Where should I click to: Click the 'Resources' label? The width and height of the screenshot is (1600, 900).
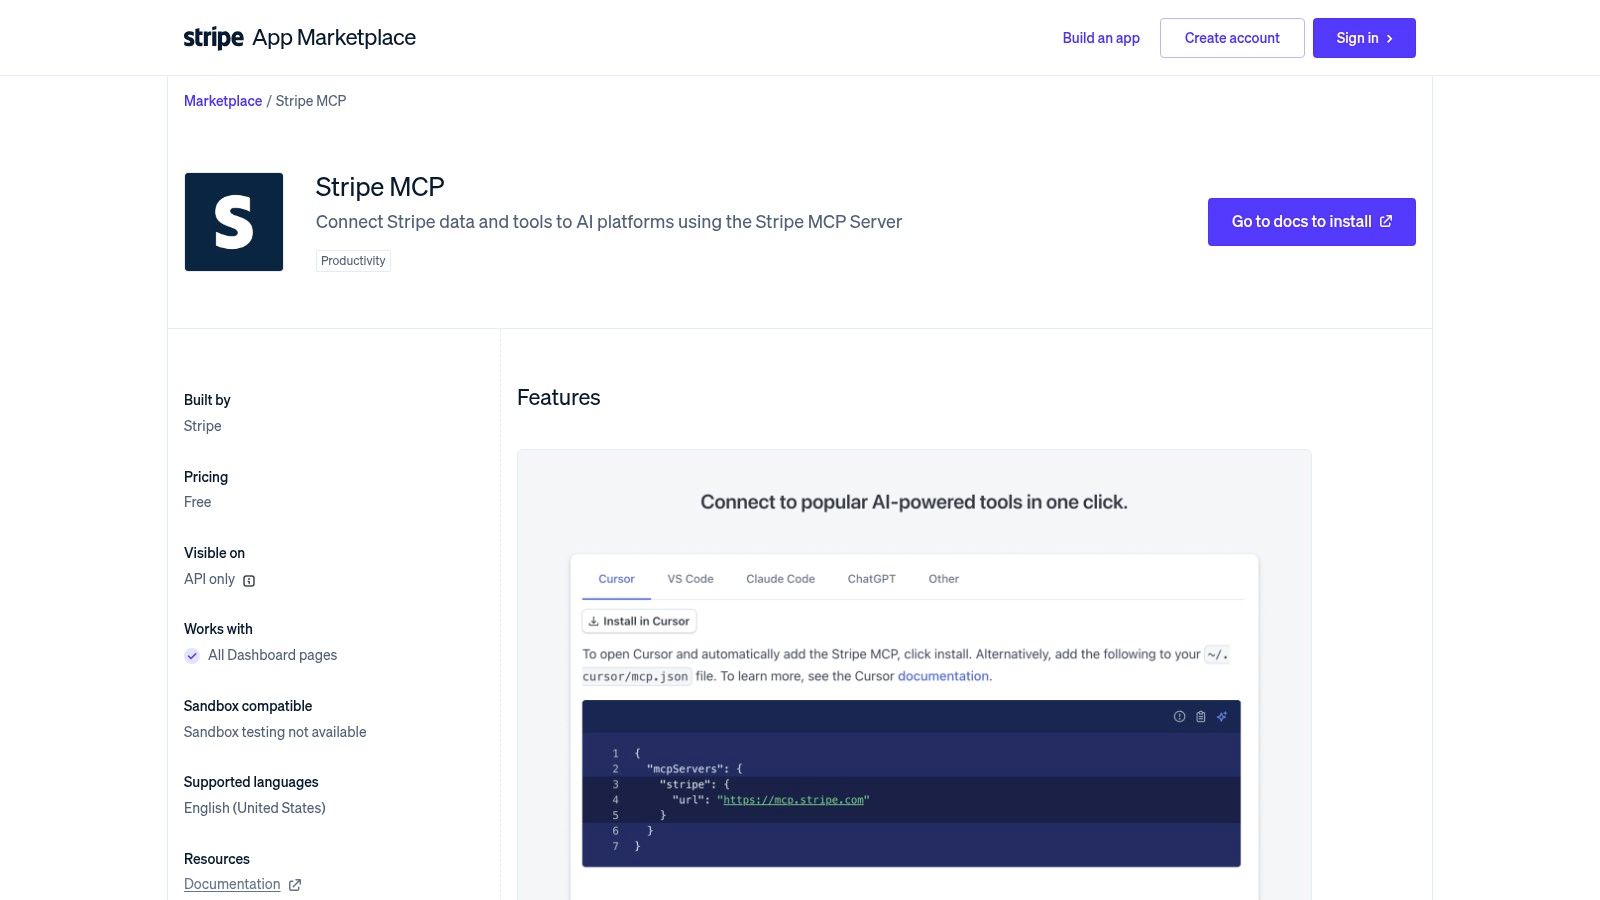[217, 859]
